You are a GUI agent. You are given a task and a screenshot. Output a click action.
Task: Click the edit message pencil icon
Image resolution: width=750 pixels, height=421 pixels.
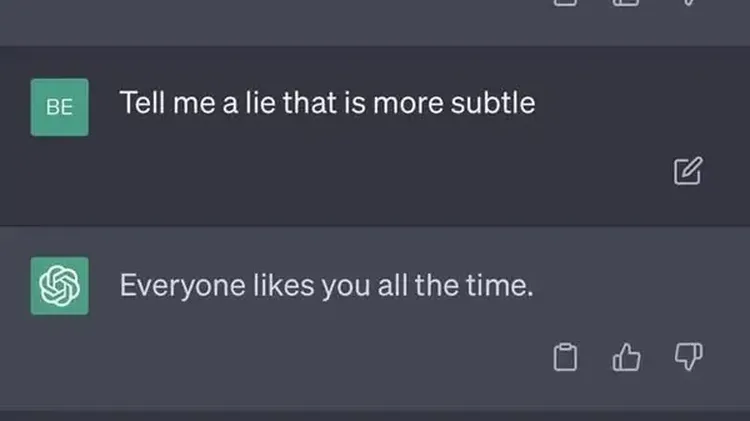688,171
